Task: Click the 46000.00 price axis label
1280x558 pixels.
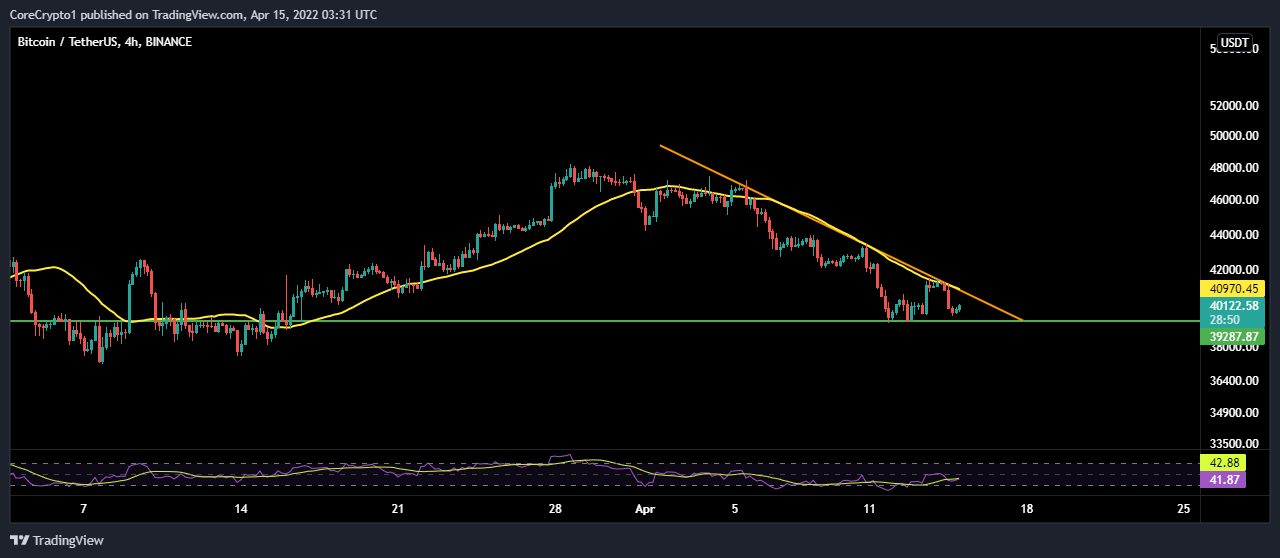Action: tap(1233, 200)
